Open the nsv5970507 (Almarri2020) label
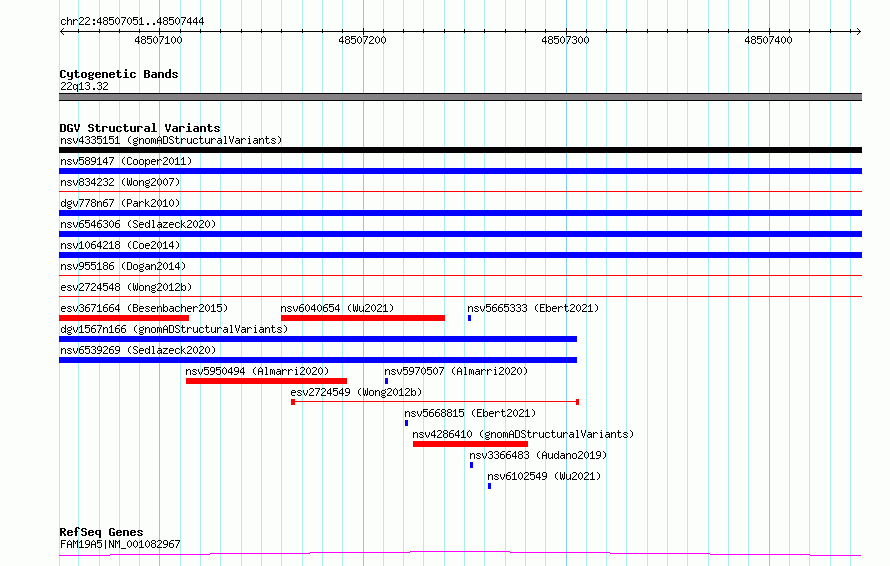The width and height of the screenshot is (890, 566). [456, 371]
